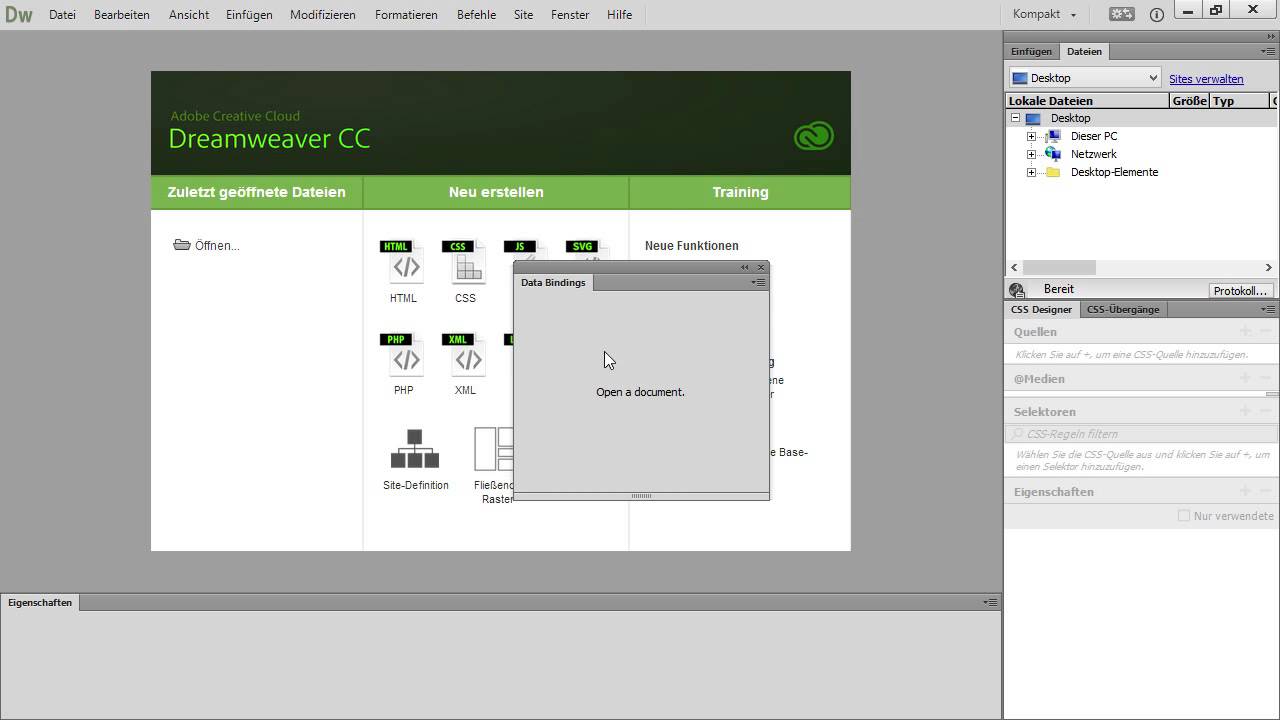The width and height of the screenshot is (1280, 720).
Task: Create a new XML file via its icon
Action: tap(465, 355)
